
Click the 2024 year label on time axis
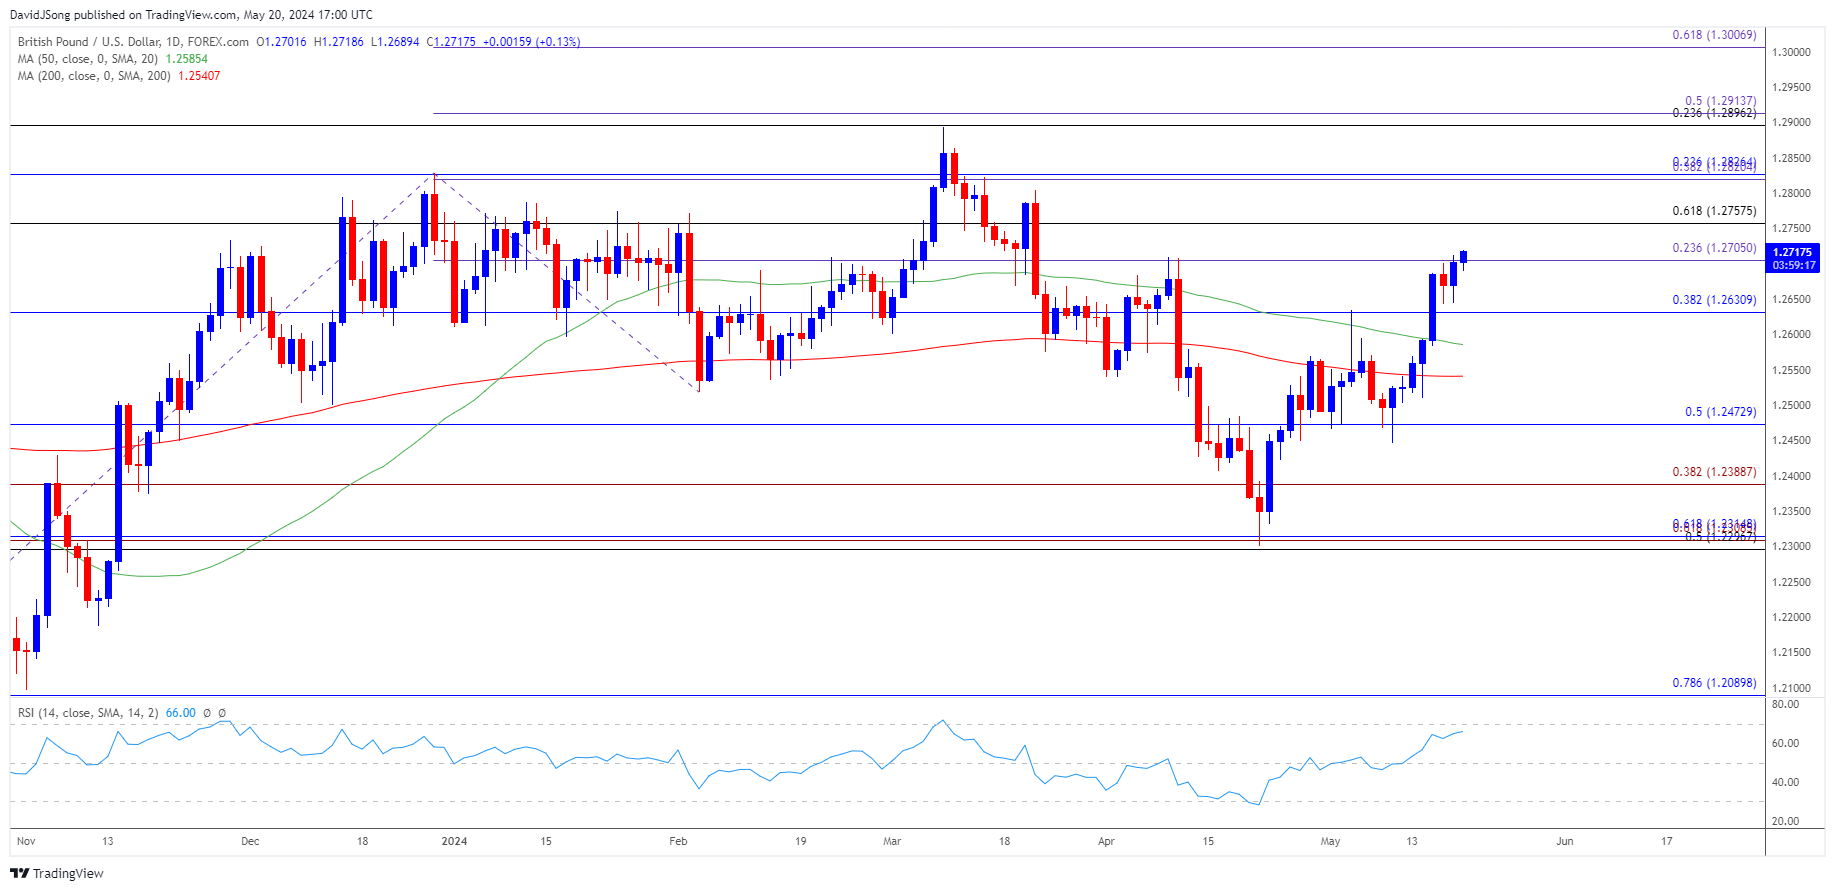(454, 842)
